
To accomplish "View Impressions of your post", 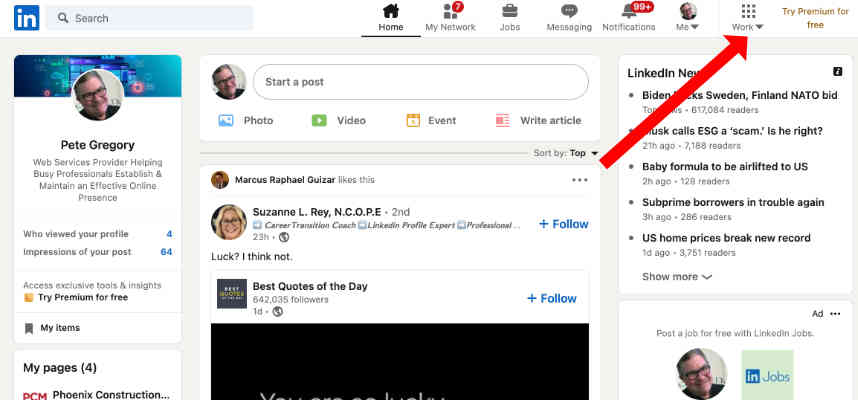I will click(x=97, y=252).
